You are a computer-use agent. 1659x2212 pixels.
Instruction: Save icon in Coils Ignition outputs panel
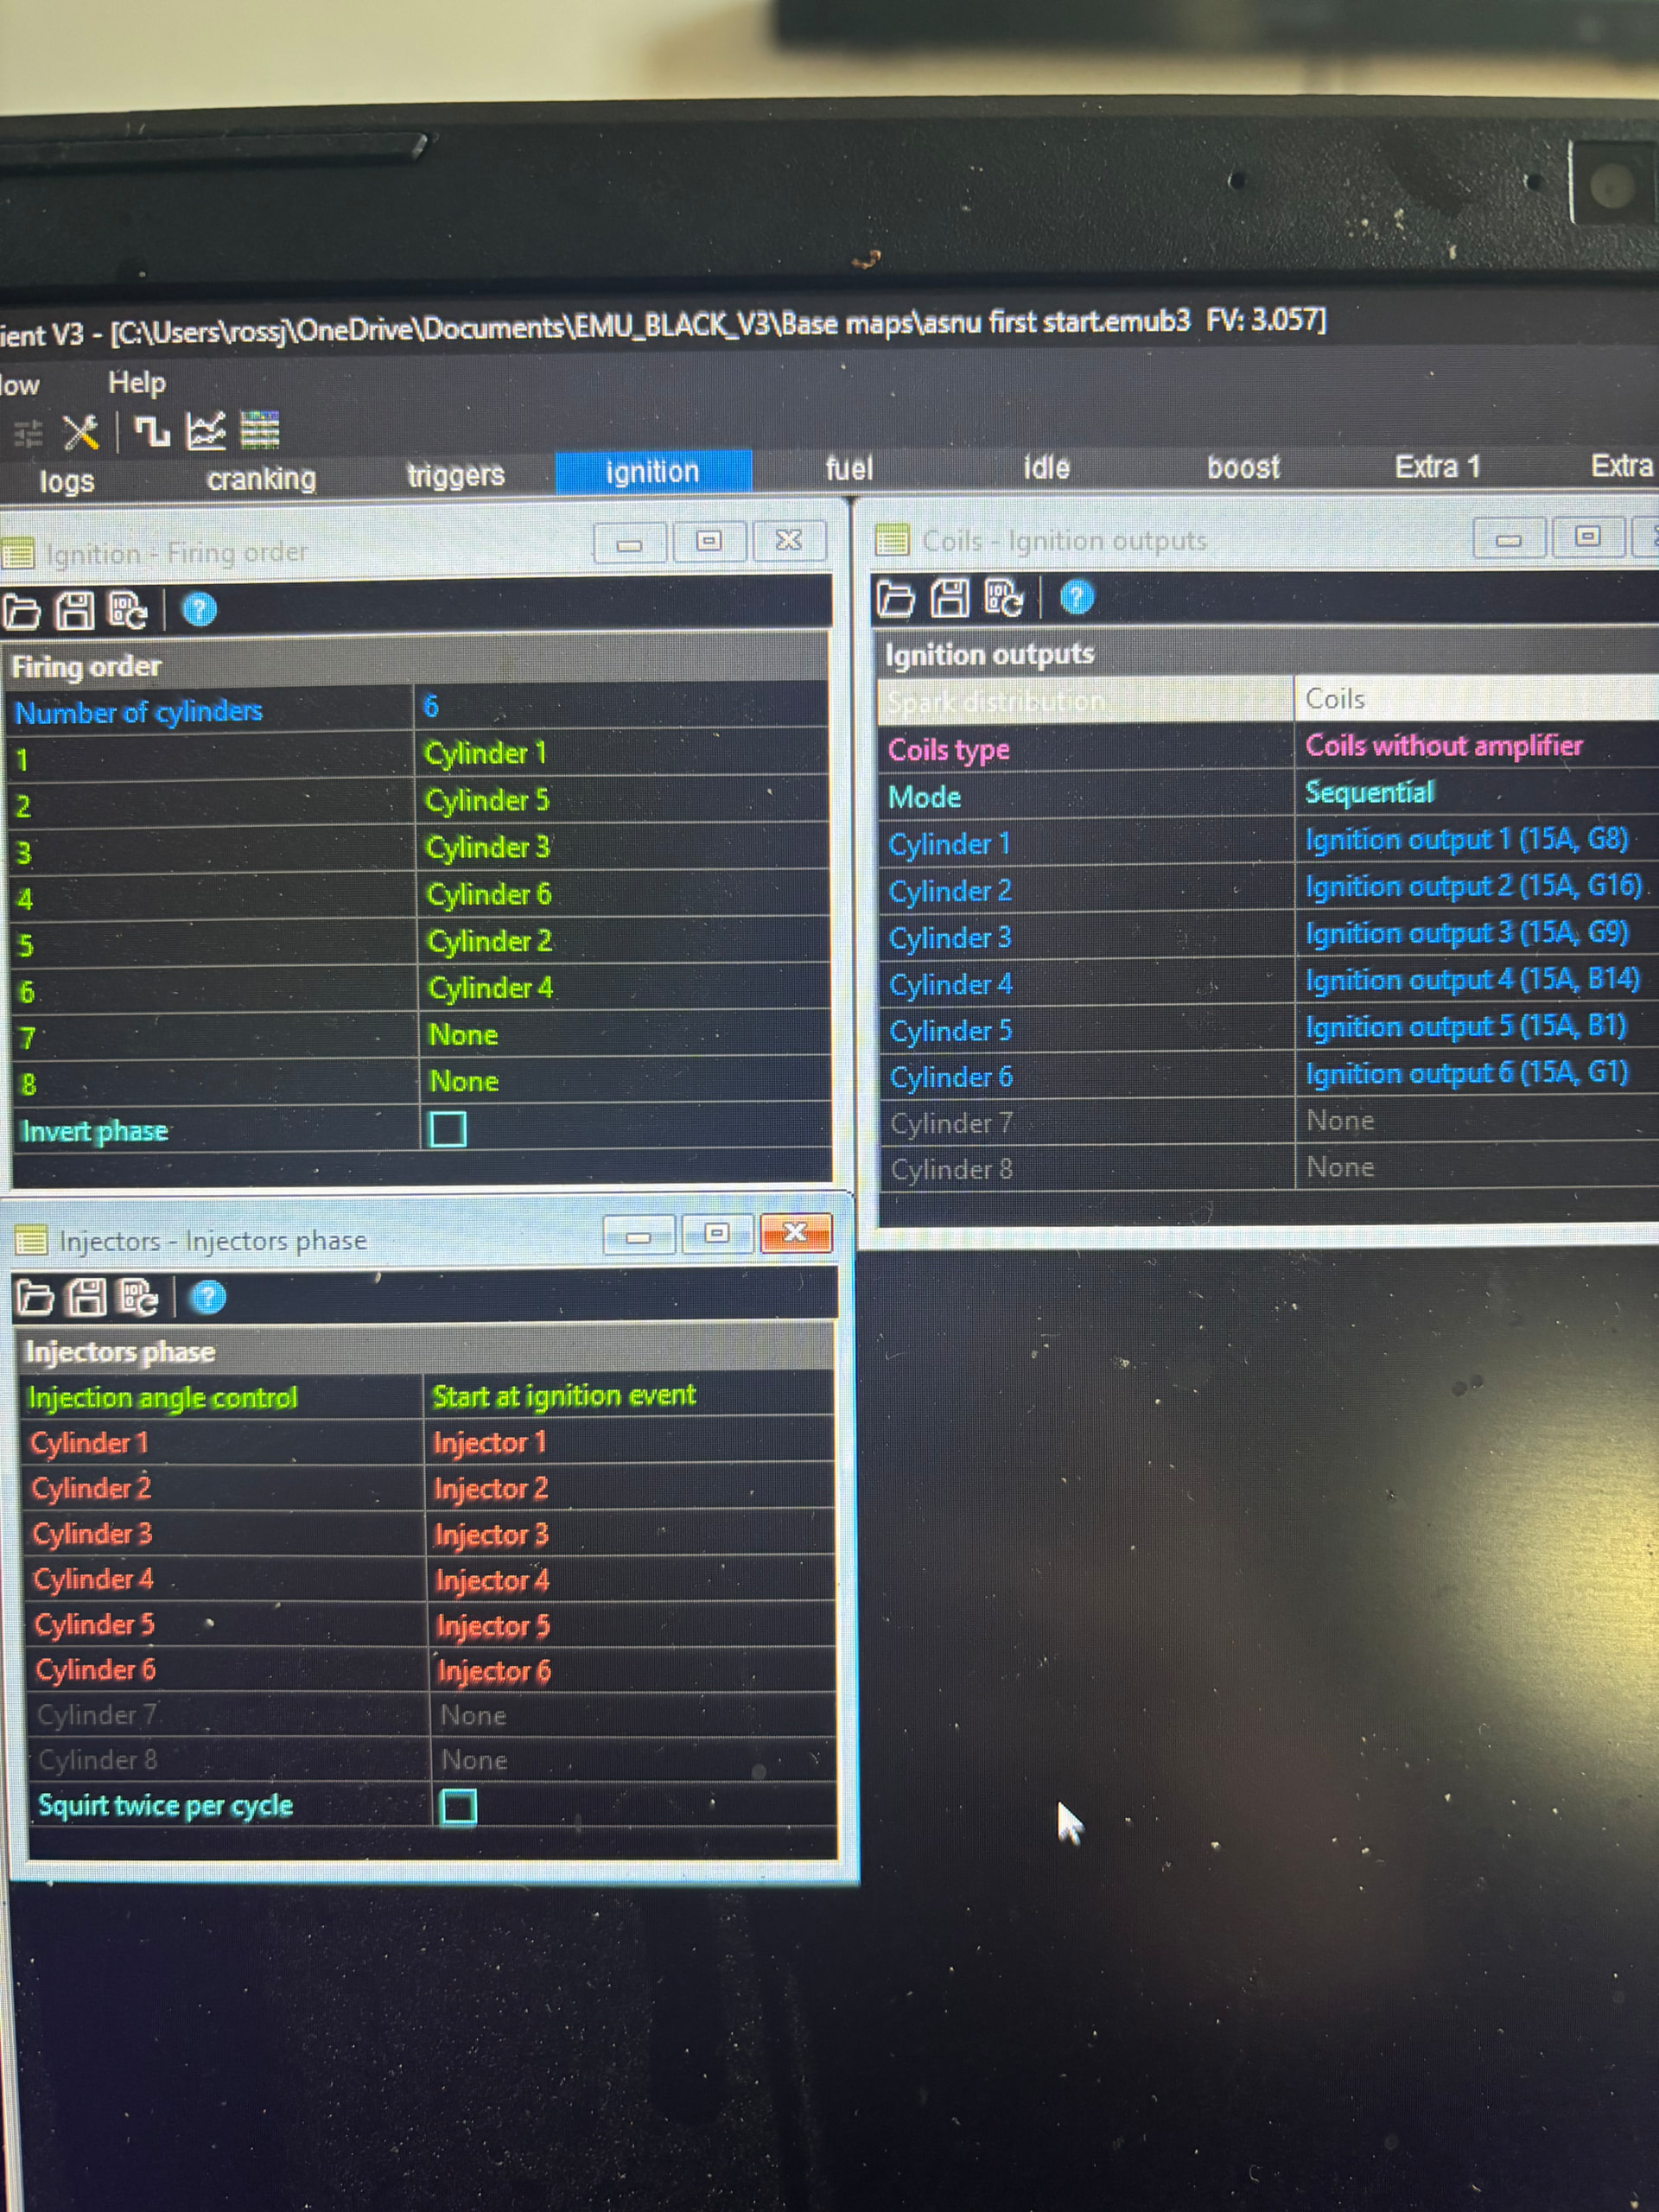949,598
